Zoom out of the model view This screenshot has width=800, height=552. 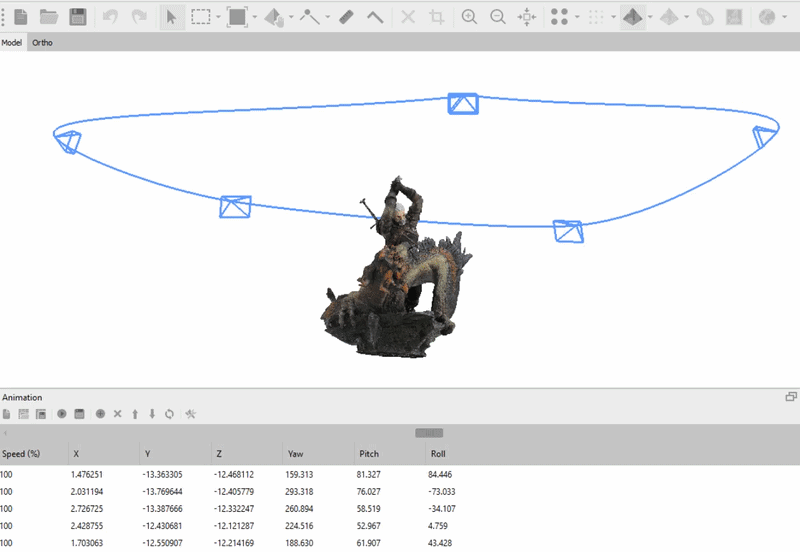(x=497, y=17)
